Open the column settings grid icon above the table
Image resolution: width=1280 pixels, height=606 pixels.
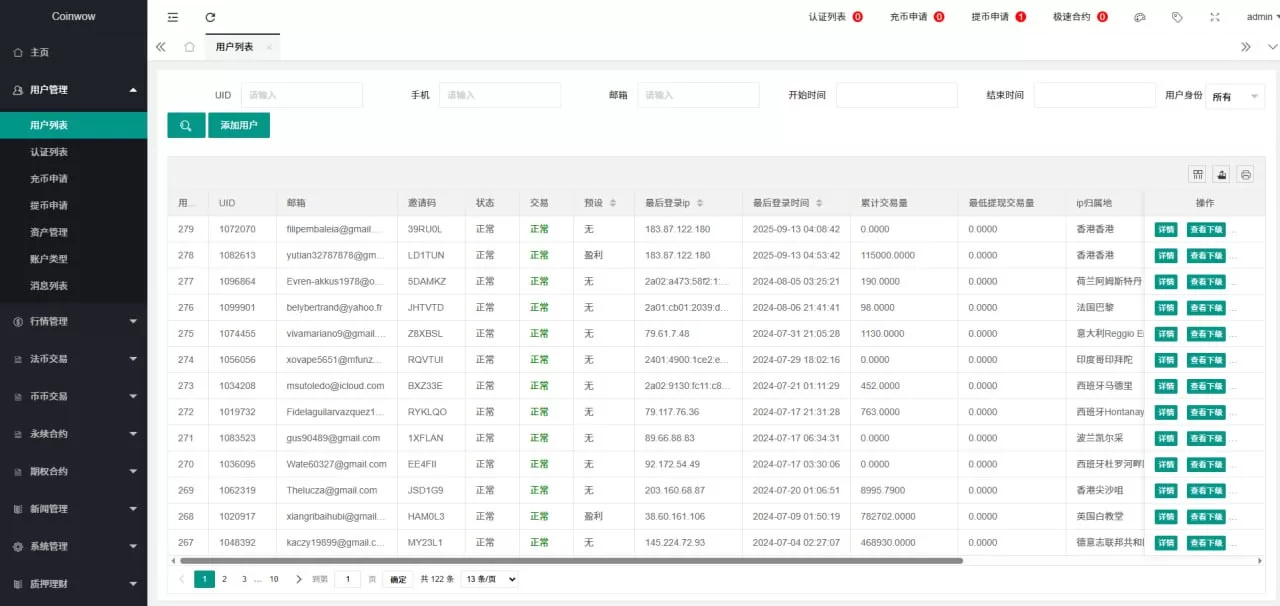[1197, 174]
